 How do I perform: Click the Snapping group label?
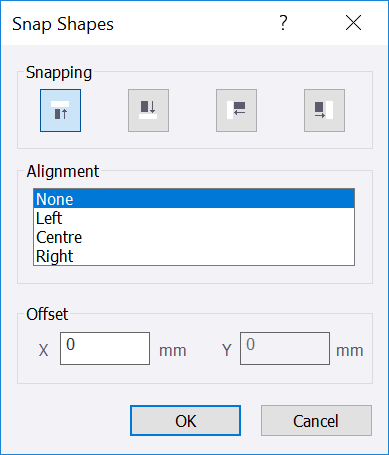(59, 72)
